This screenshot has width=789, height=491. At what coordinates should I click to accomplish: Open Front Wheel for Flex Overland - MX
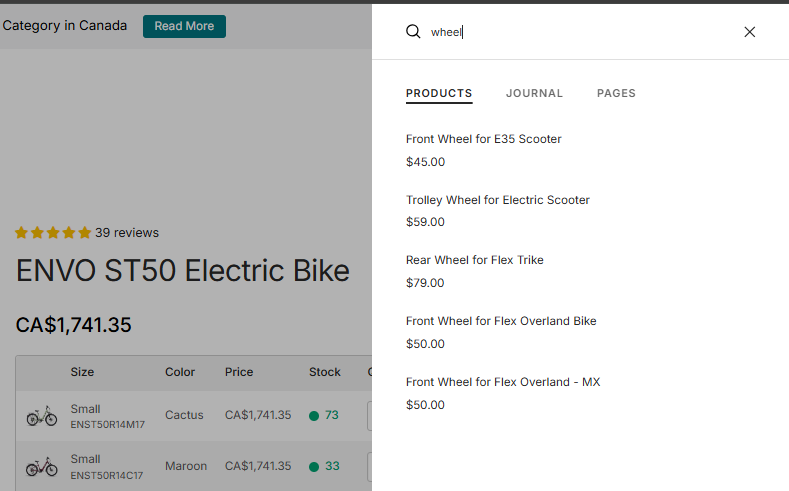pos(503,382)
